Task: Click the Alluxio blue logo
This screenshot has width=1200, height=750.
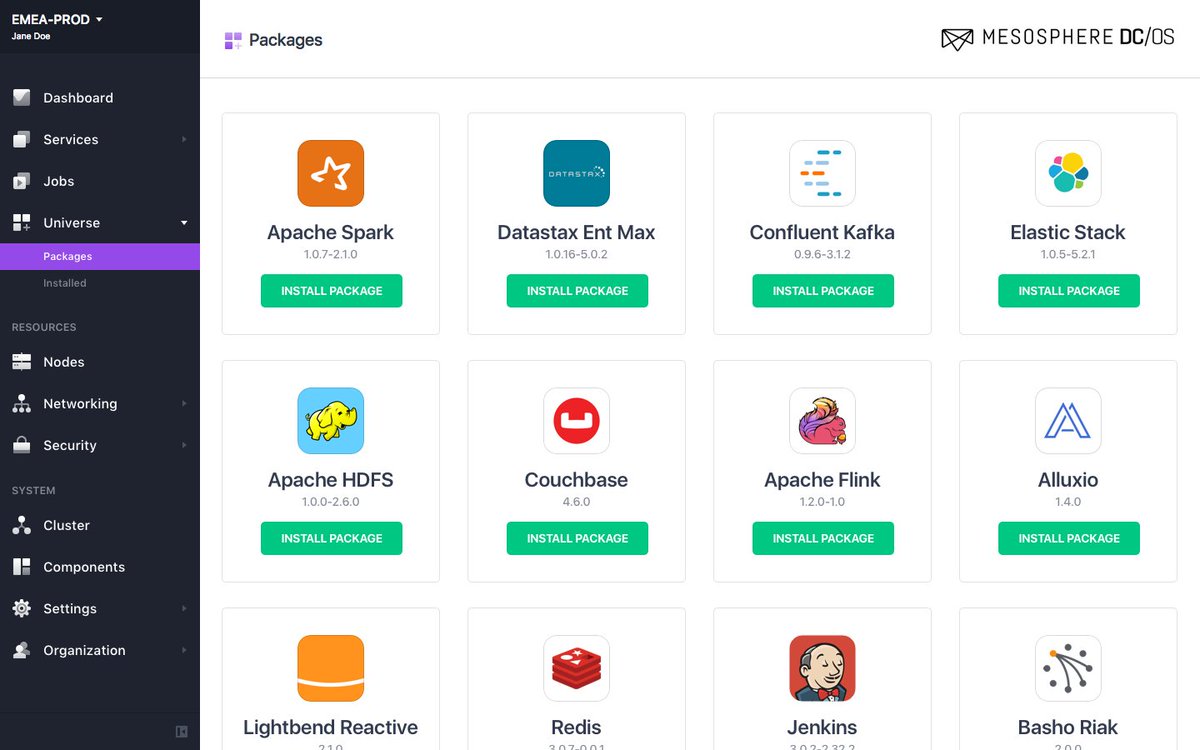Action: pos(1068,421)
